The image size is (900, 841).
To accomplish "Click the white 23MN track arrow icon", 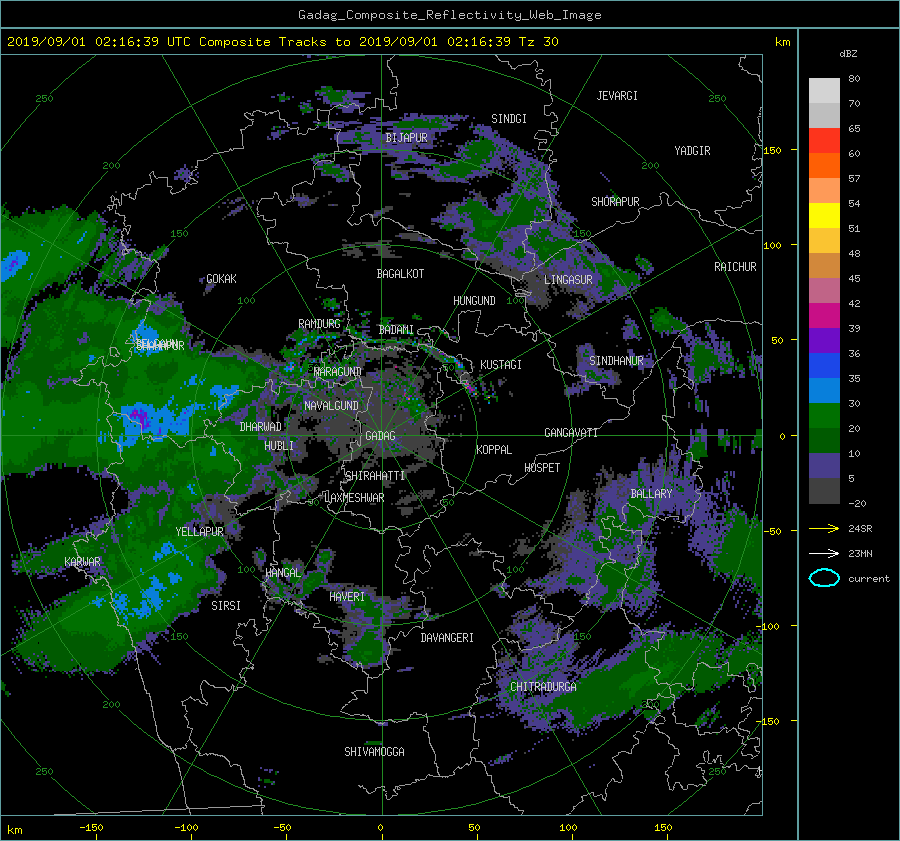I will pyautogui.click(x=824, y=553).
